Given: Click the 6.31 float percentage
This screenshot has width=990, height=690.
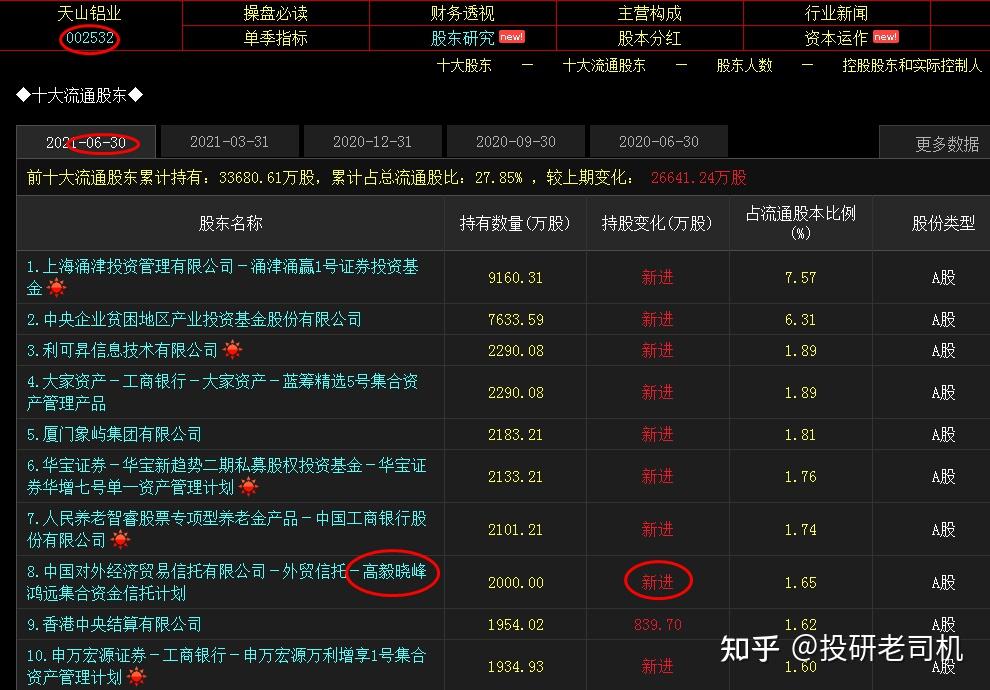Looking at the screenshot, I should [x=801, y=319].
